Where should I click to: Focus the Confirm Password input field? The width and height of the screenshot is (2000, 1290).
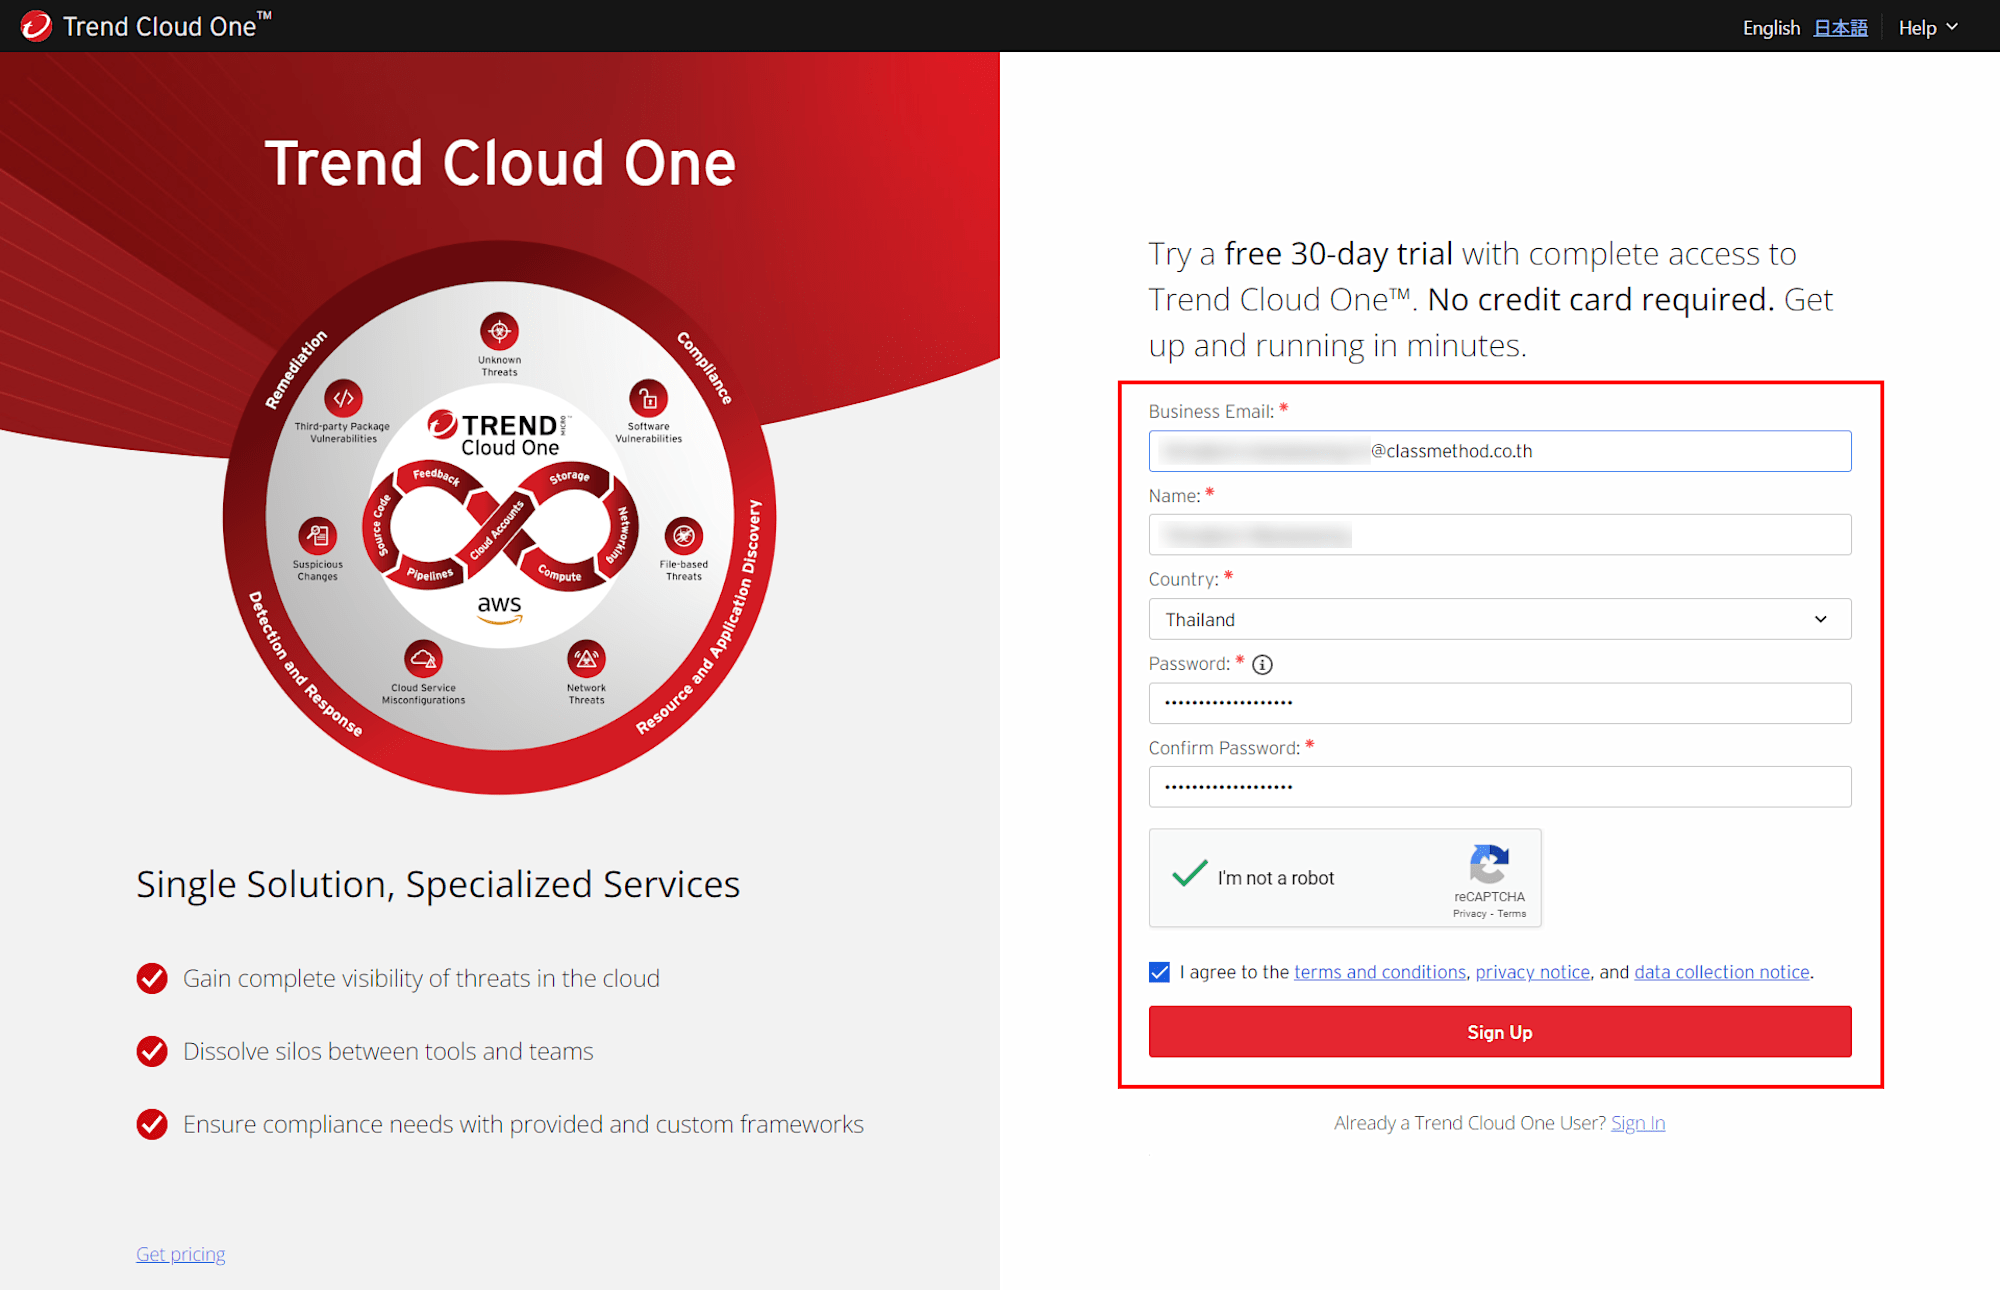(x=1500, y=787)
